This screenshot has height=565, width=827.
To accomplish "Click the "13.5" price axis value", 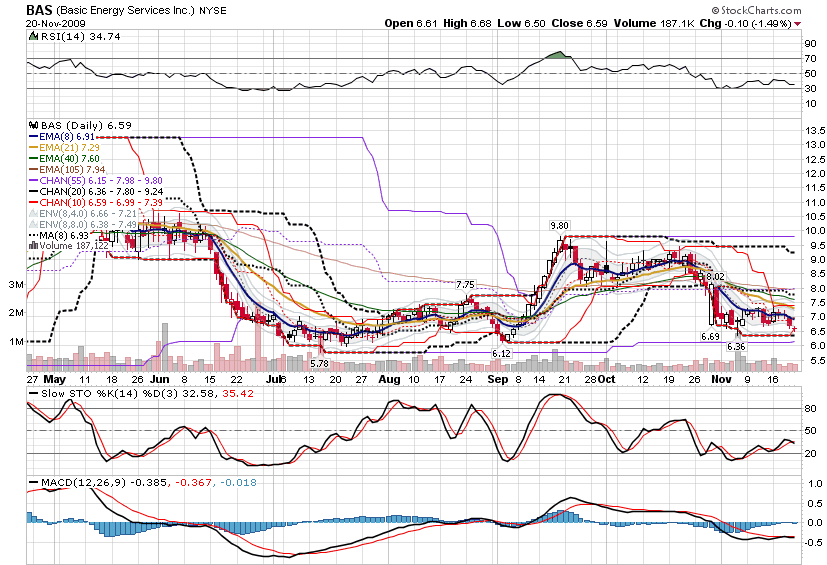I will pos(815,130).
